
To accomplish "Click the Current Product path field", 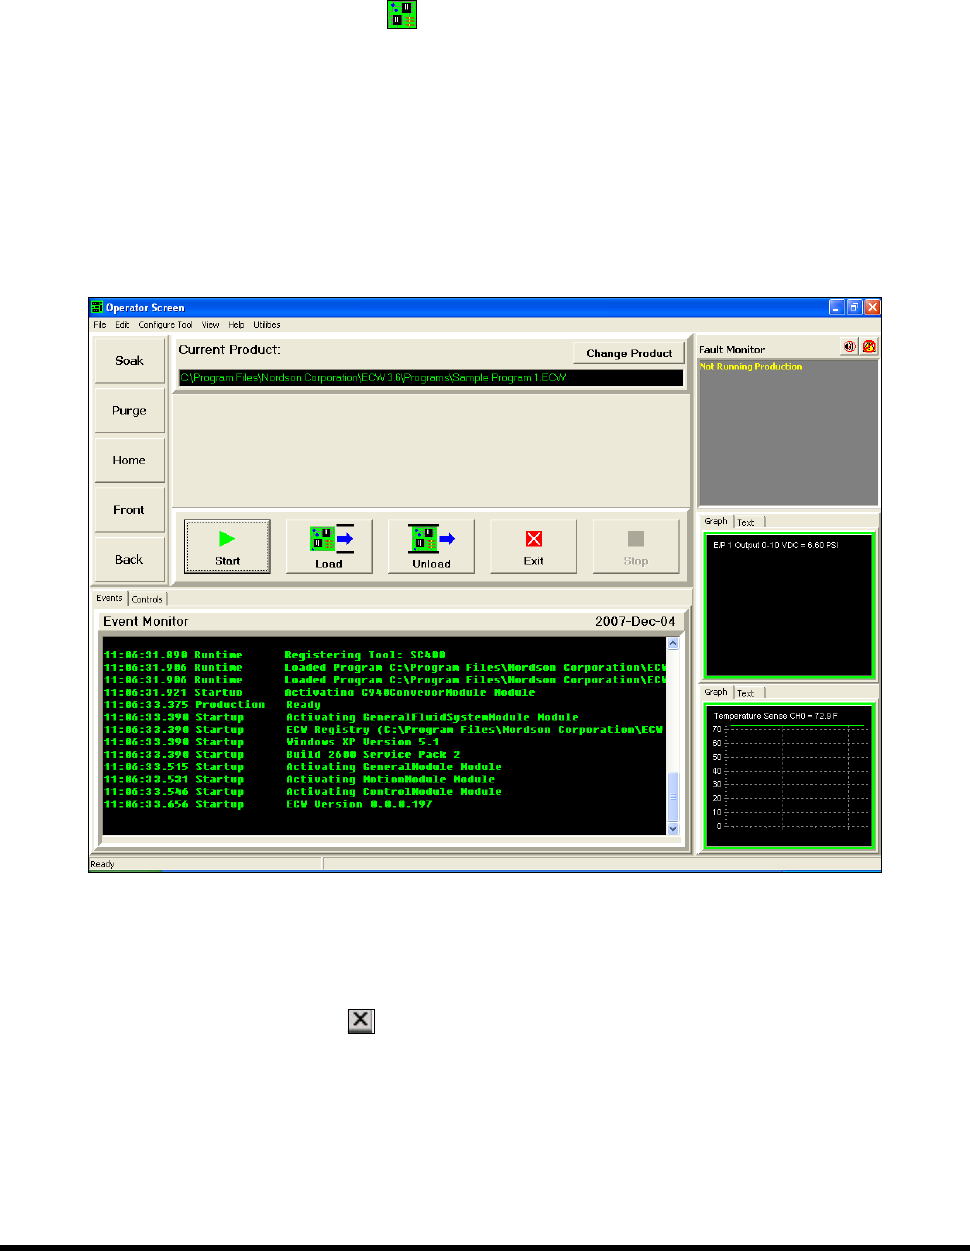I will click(431, 378).
